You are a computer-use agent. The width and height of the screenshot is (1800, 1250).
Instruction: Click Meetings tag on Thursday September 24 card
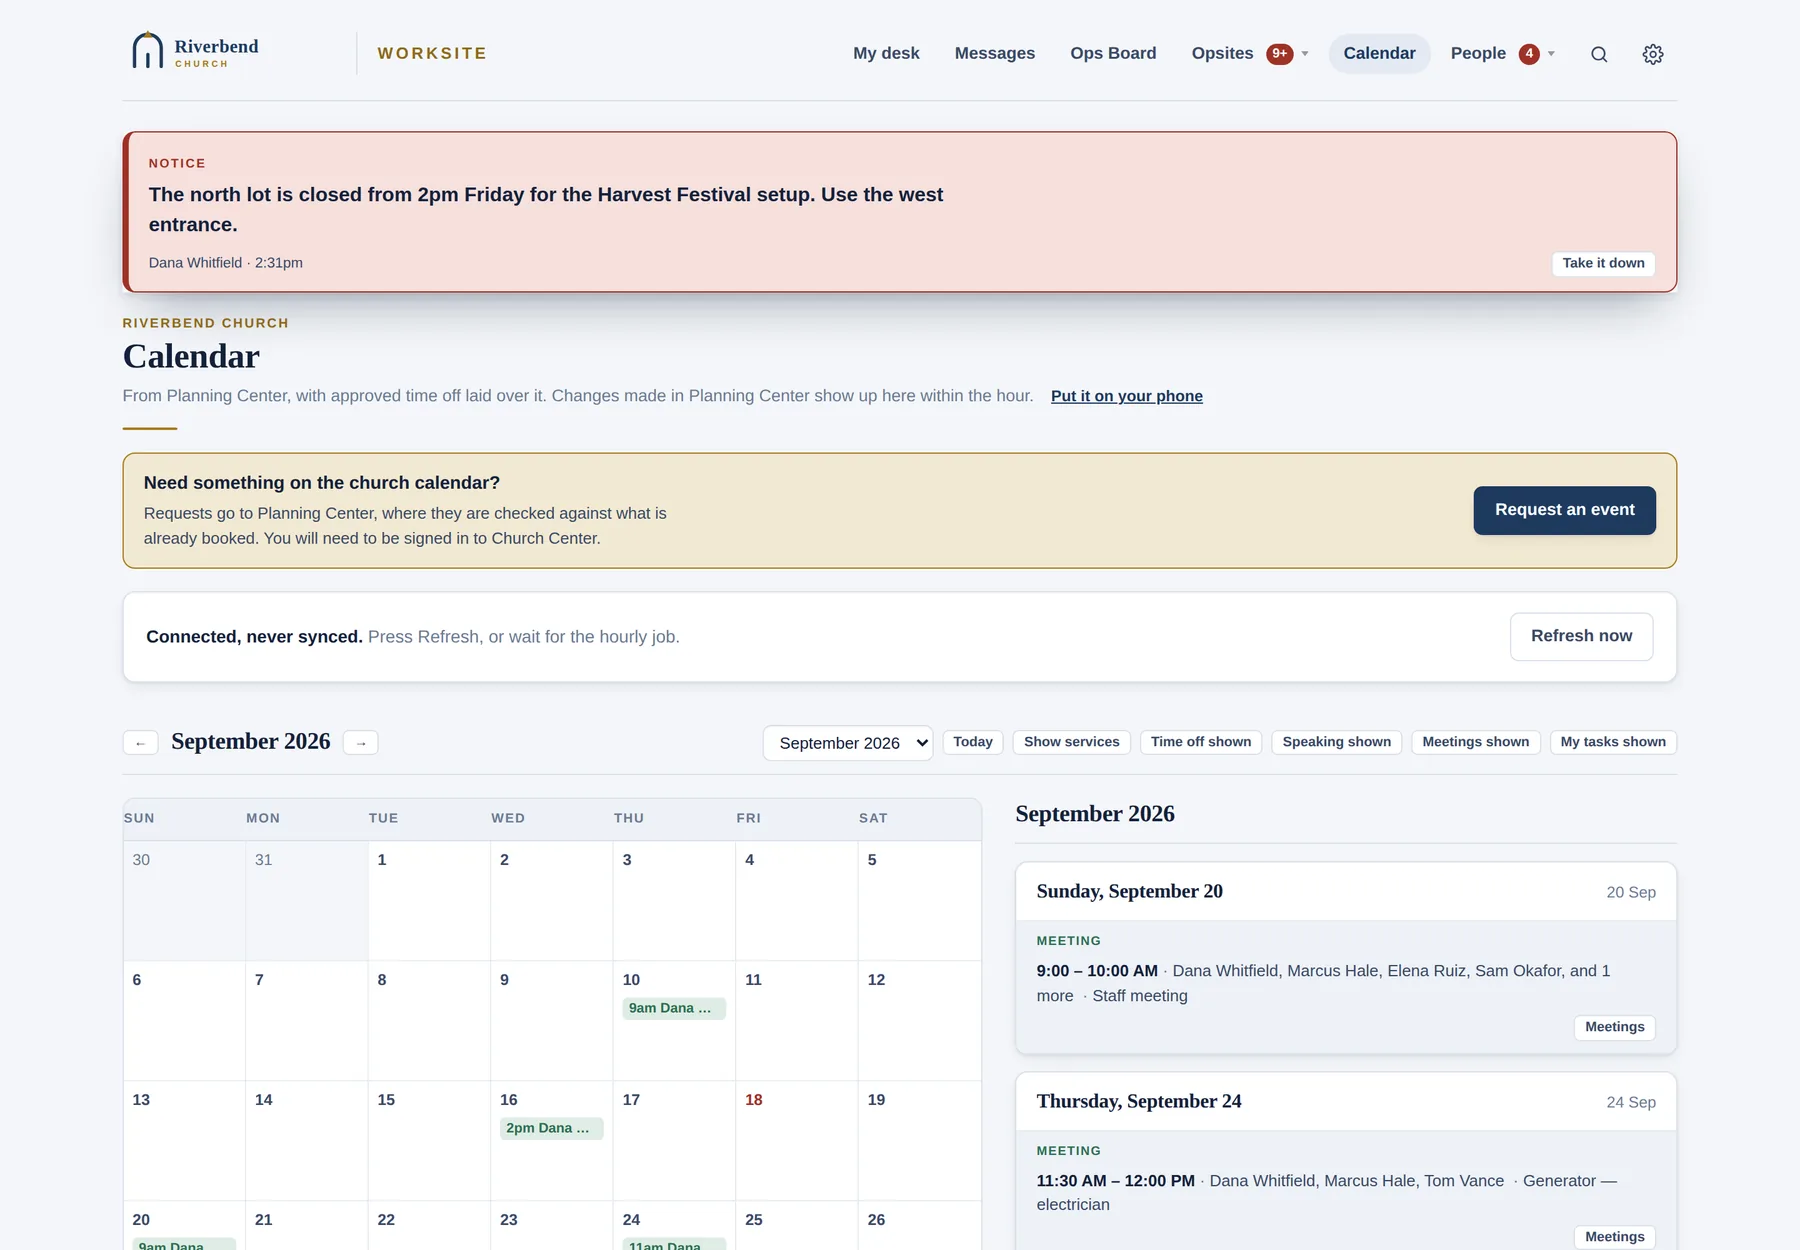tap(1614, 1237)
